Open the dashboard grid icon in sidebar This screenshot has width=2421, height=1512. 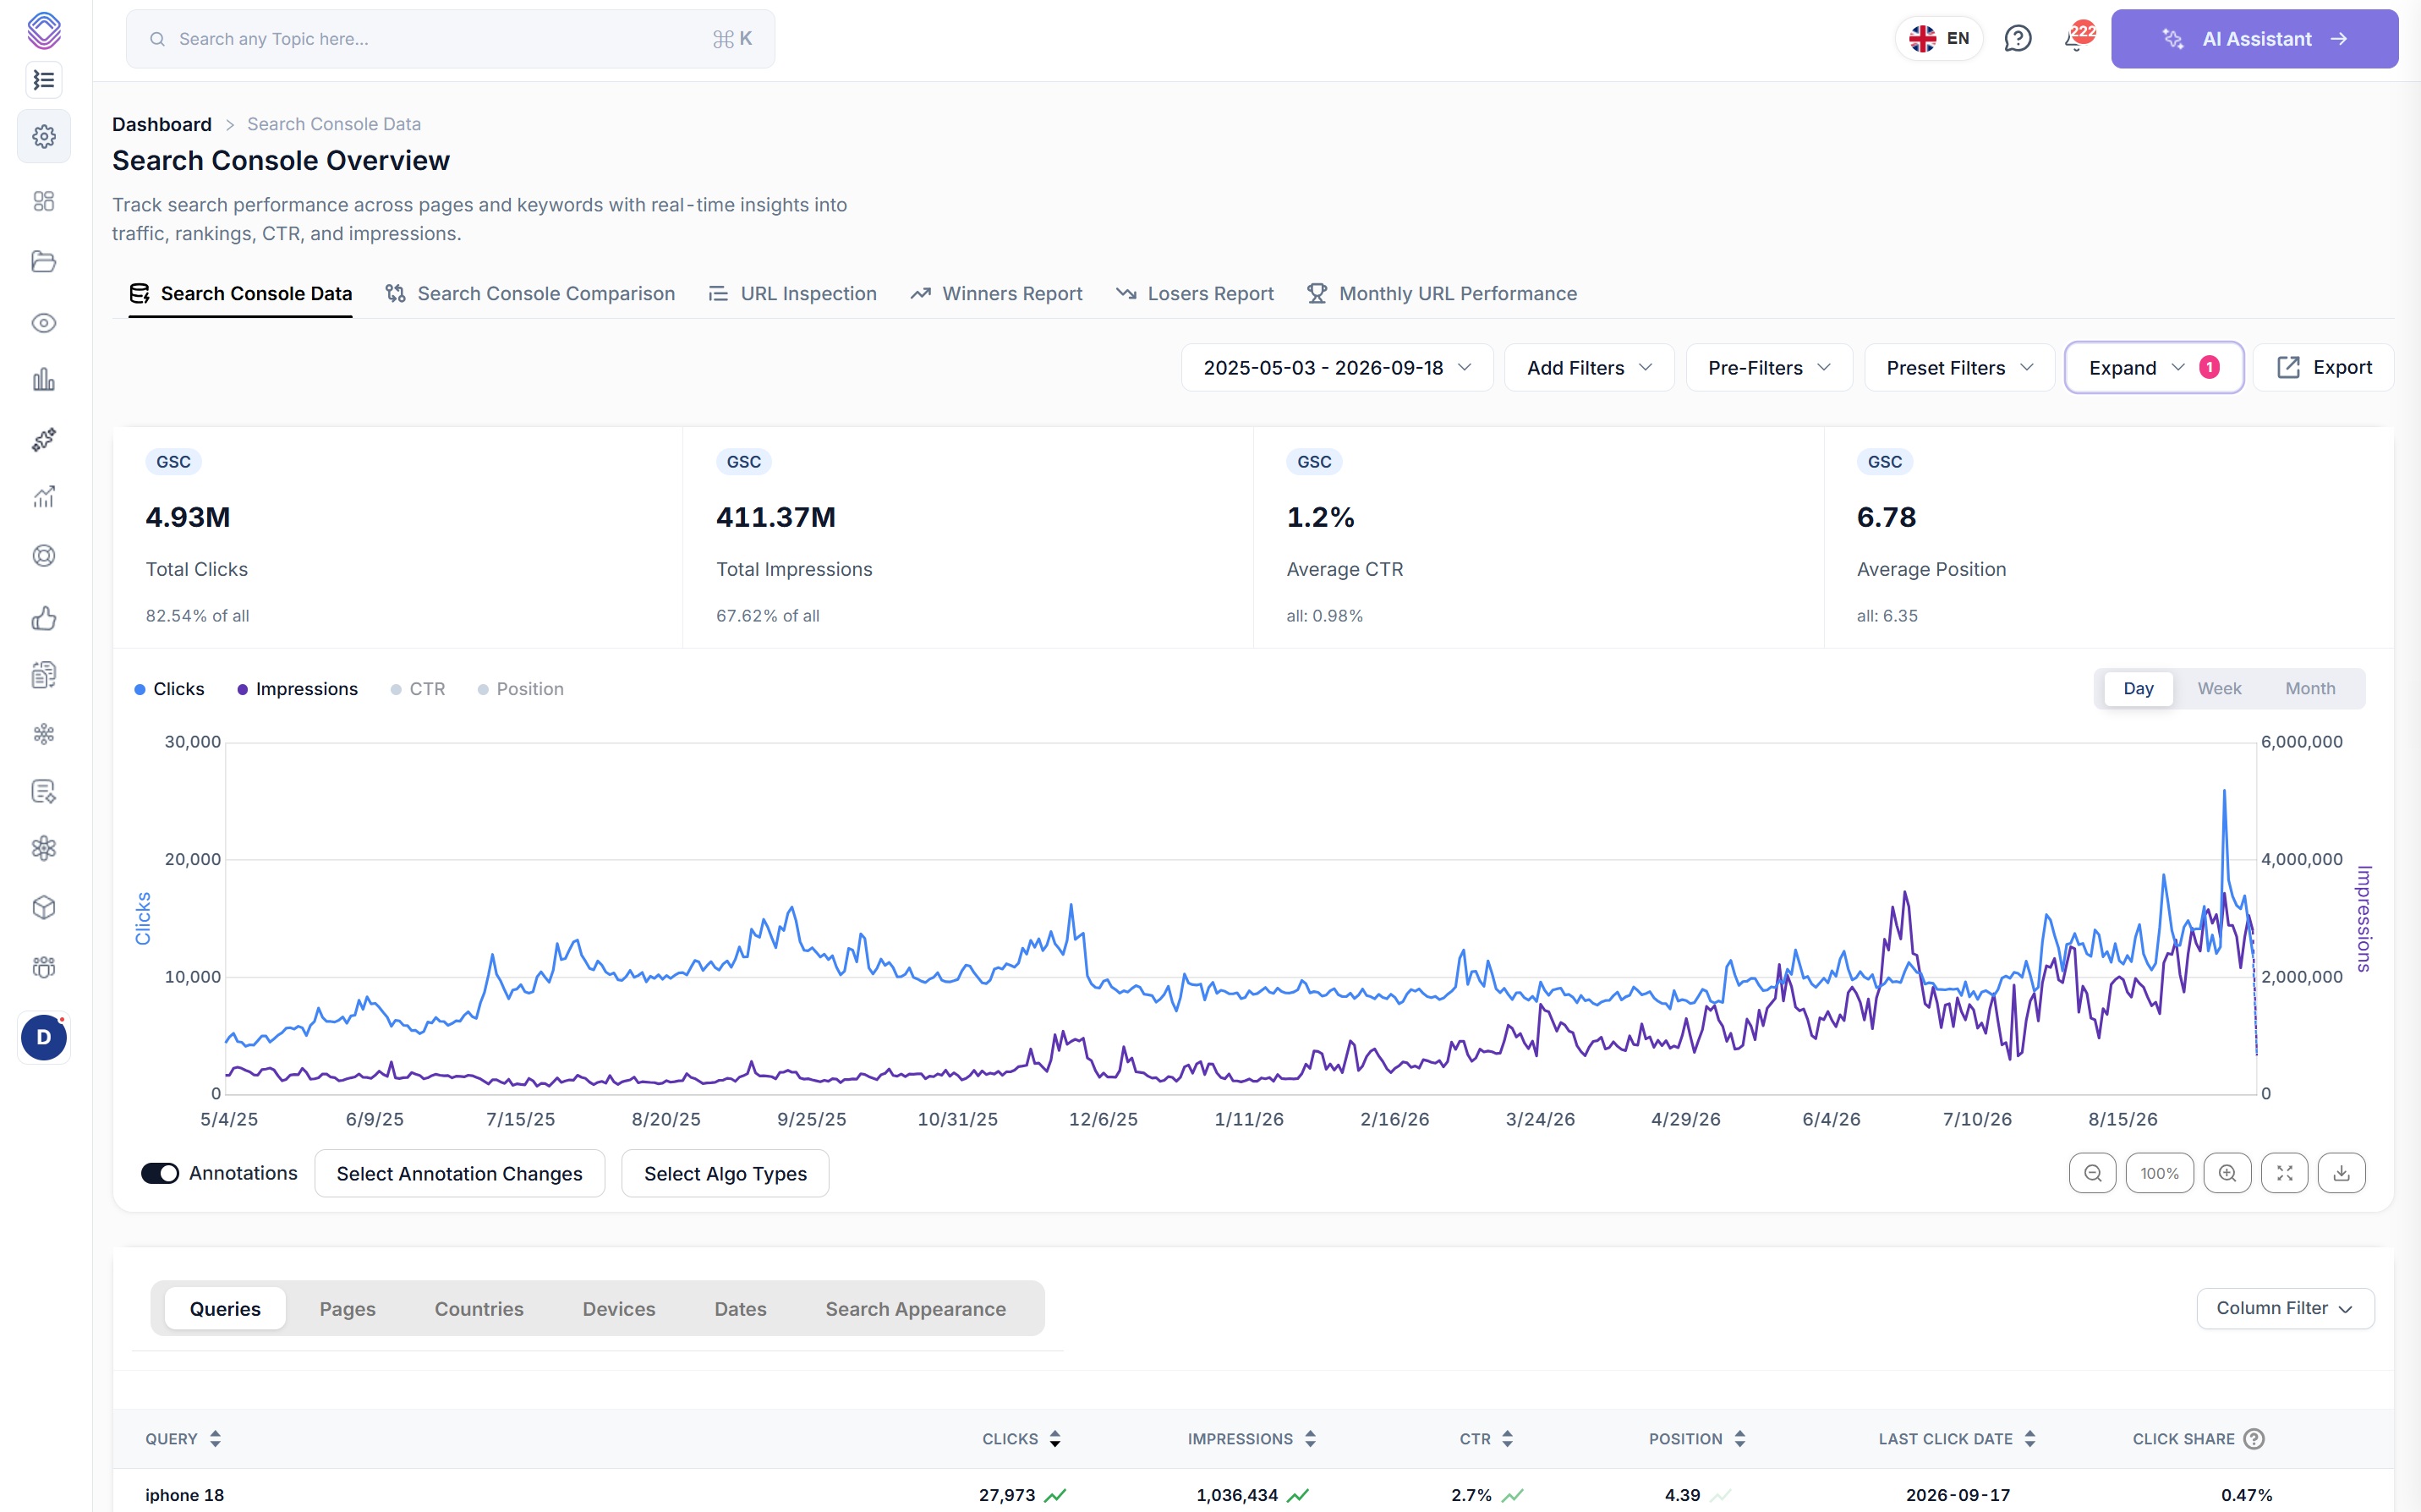(x=44, y=201)
